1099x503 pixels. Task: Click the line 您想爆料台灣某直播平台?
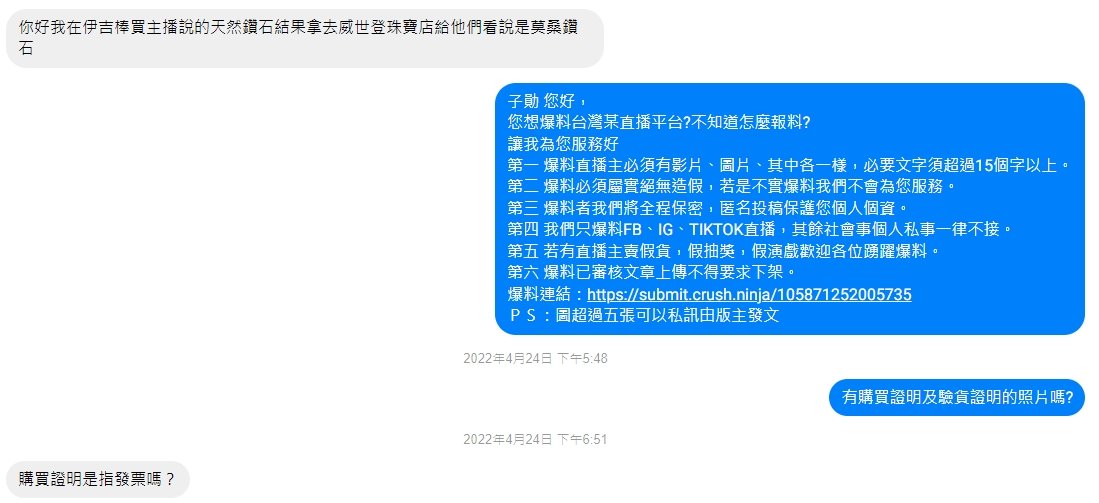point(659,123)
